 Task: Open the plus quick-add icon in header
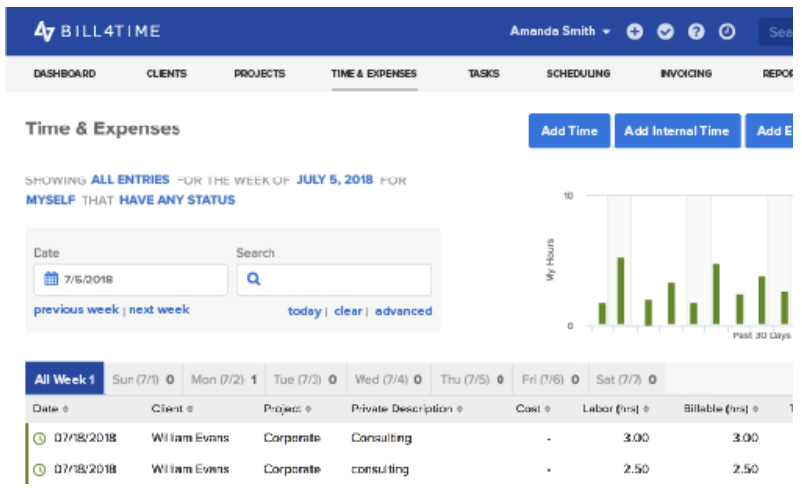(634, 32)
